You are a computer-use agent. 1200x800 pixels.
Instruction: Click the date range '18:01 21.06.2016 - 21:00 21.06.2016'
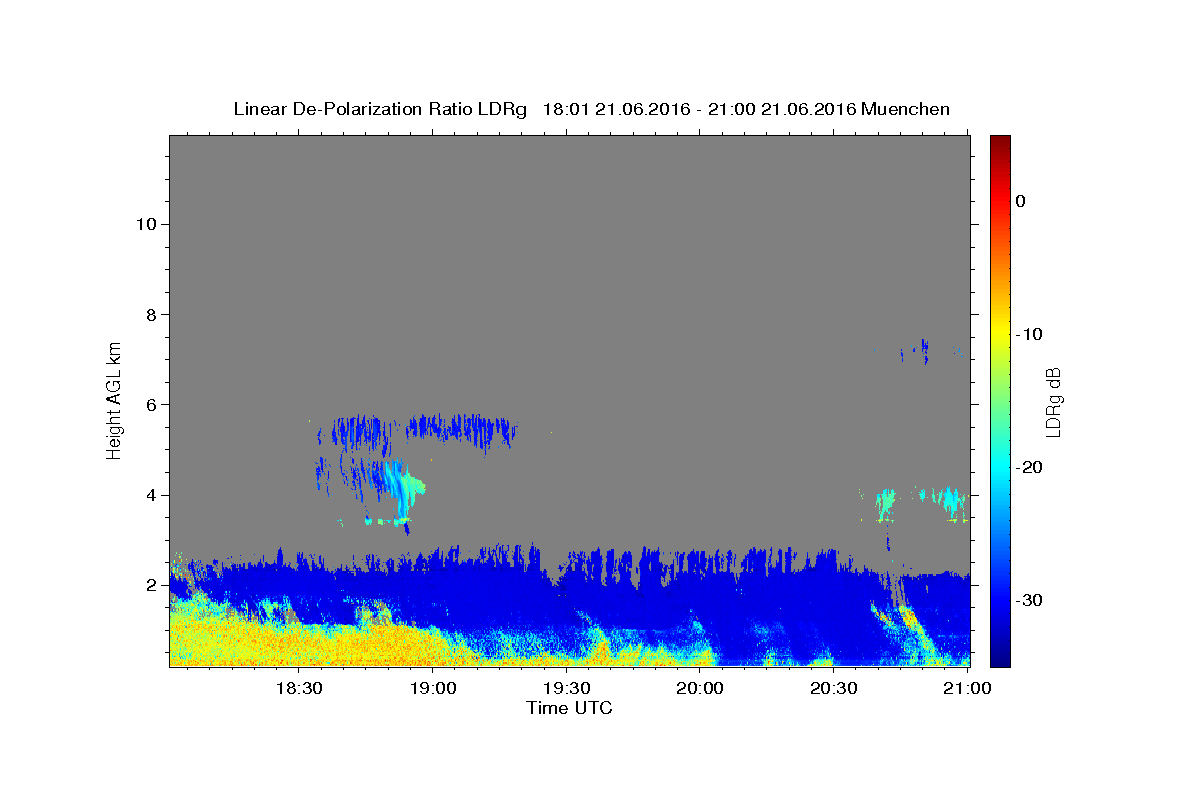click(699, 109)
